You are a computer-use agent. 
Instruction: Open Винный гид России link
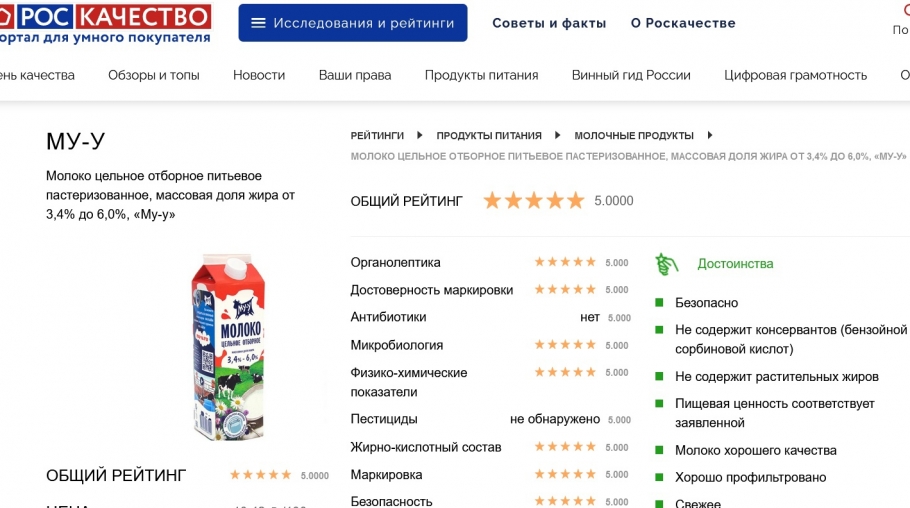(631, 75)
